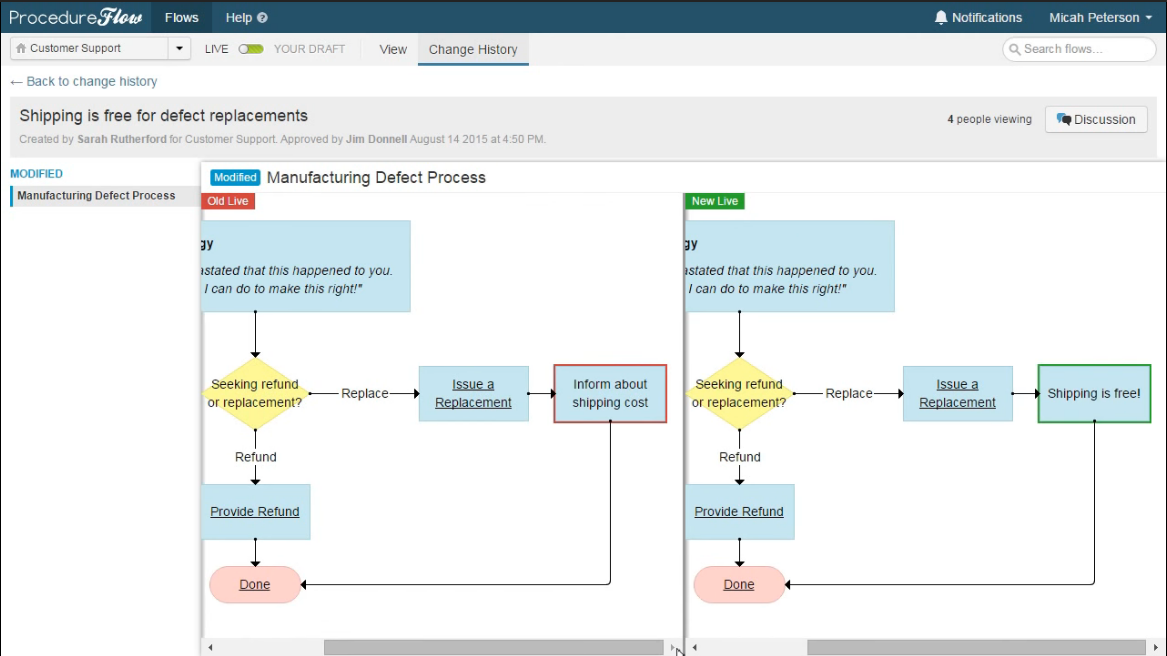Click Issue a Replacement link in Old Live
Viewport: 1167px width, 656px height.
pyautogui.click(x=473, y=393)
